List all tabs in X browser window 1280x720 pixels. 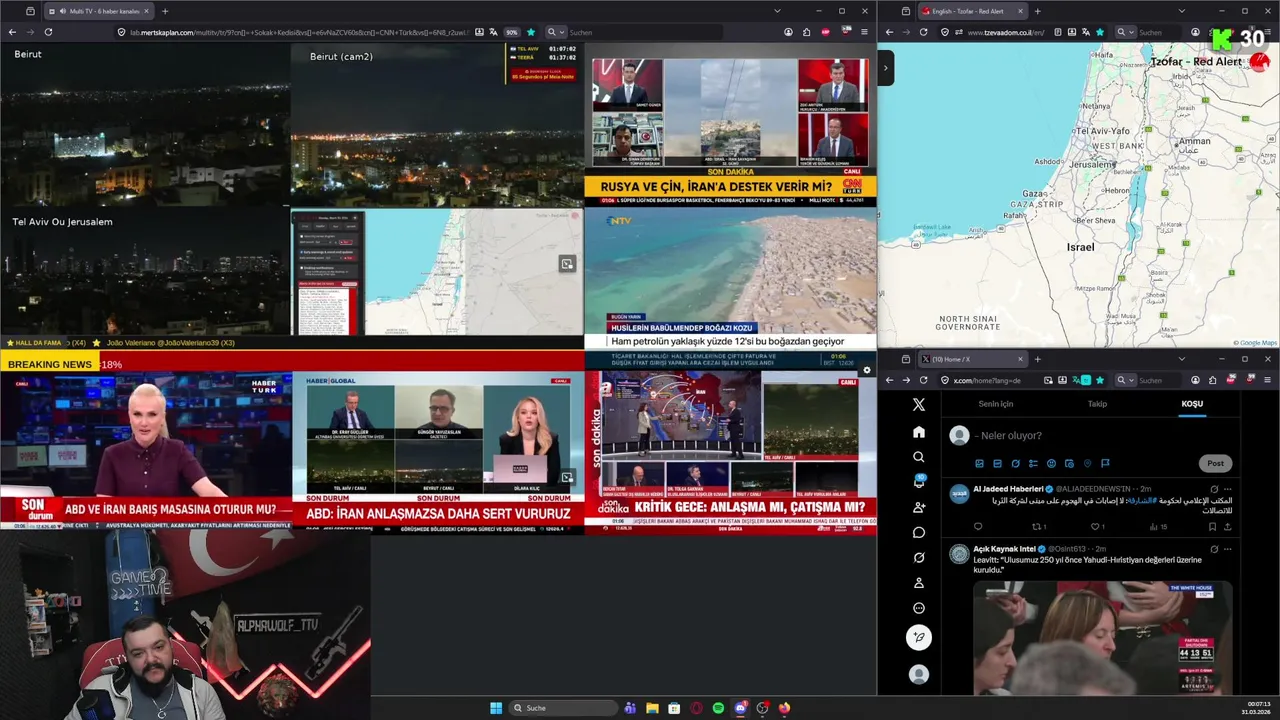[1181, 359]
